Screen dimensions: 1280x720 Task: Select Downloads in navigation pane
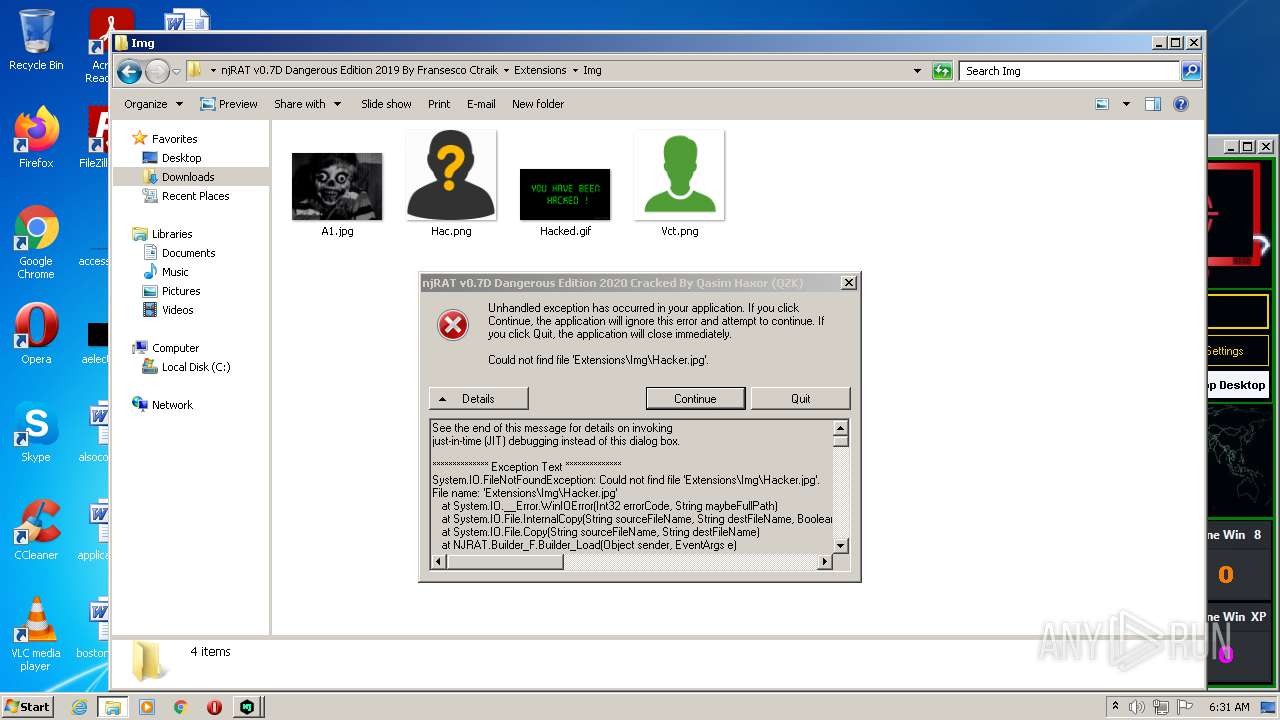tap(188, 177)
